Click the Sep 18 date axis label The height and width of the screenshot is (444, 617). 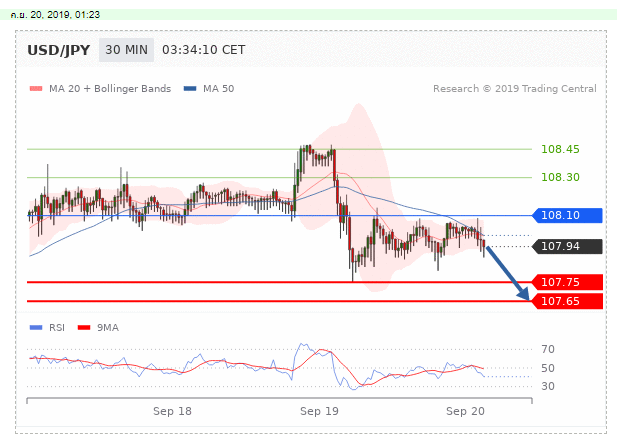point(172,411)
